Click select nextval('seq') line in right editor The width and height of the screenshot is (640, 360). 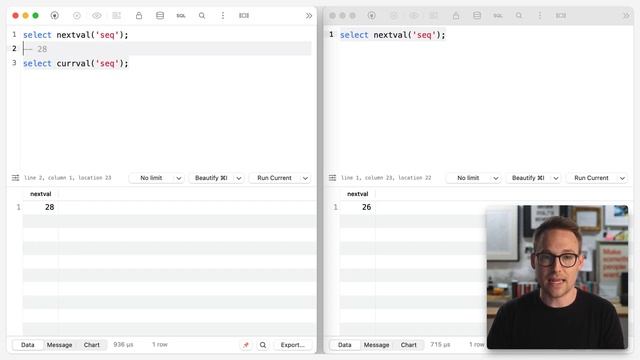pyautogui.click(x=393, y=35)
